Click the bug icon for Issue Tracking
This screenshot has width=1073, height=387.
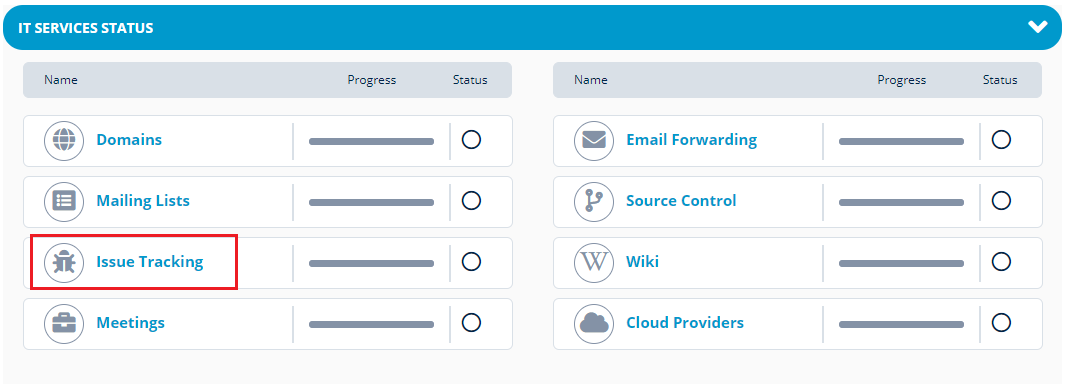pyautogui.click(x=64, y=263)
